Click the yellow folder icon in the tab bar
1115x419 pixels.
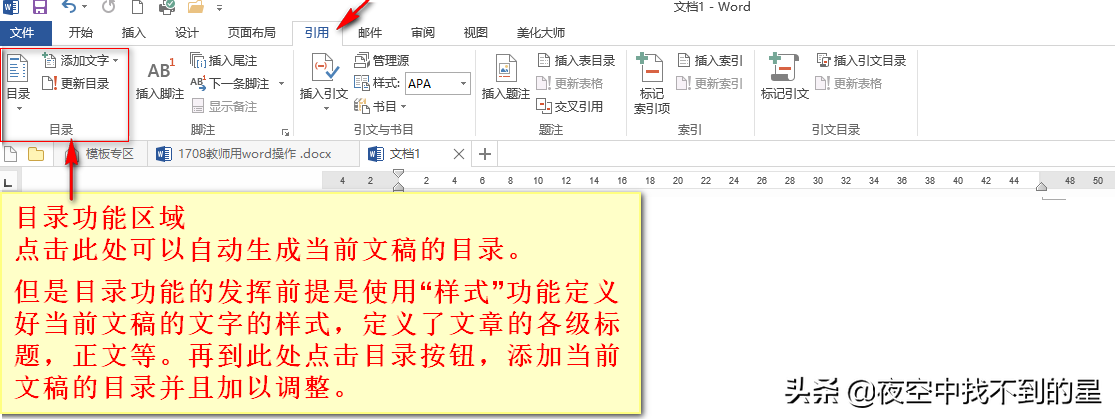pyautogui.click(x=36, y=154)
